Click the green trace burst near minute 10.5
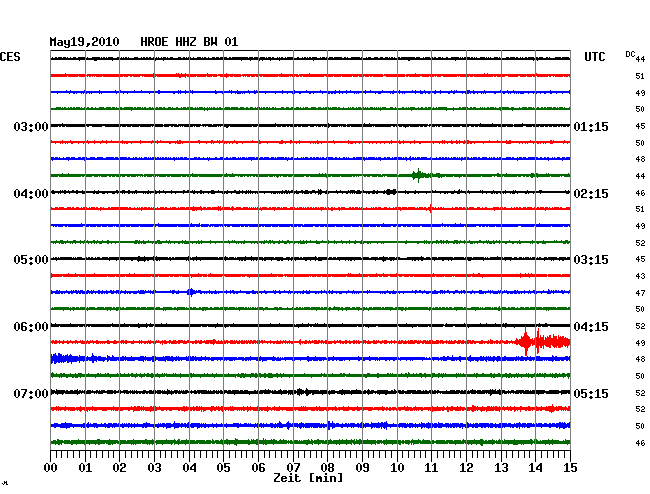 coord(420,175)
